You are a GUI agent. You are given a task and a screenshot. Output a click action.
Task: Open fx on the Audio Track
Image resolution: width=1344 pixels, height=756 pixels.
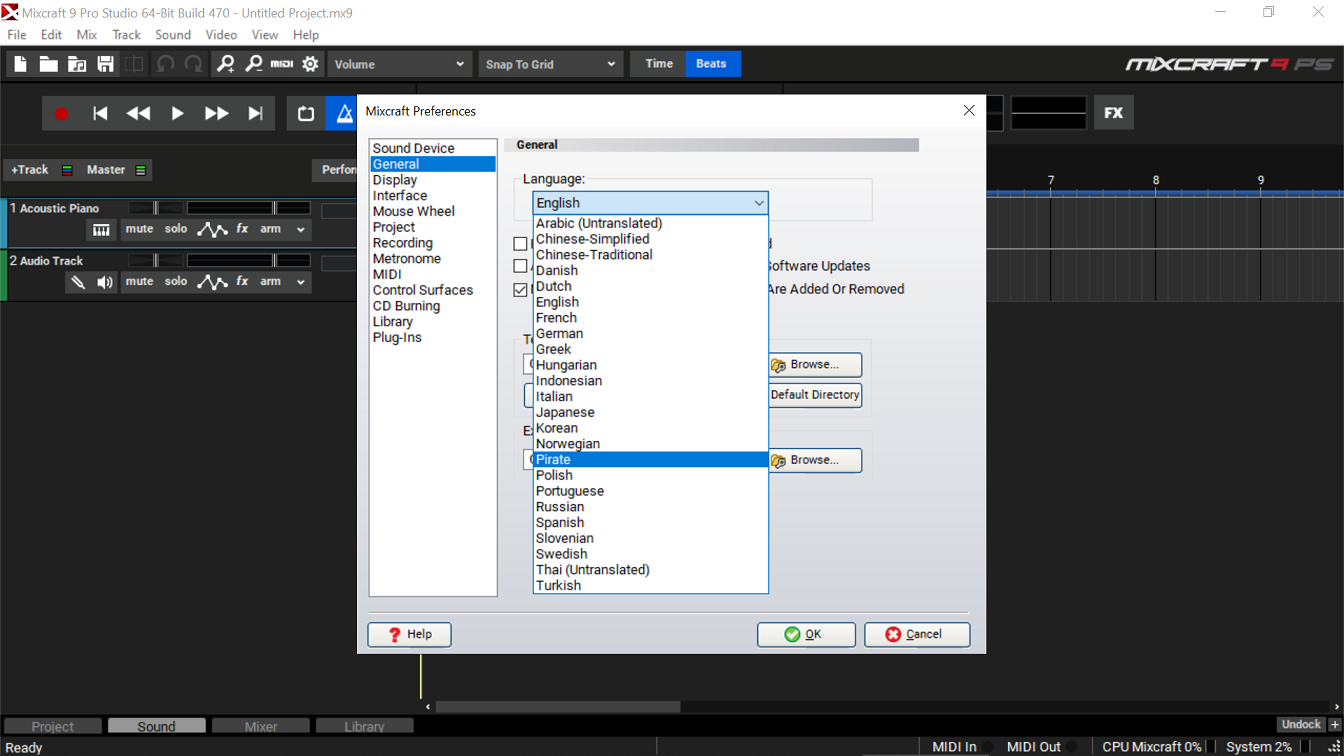(x=242, y=282)
